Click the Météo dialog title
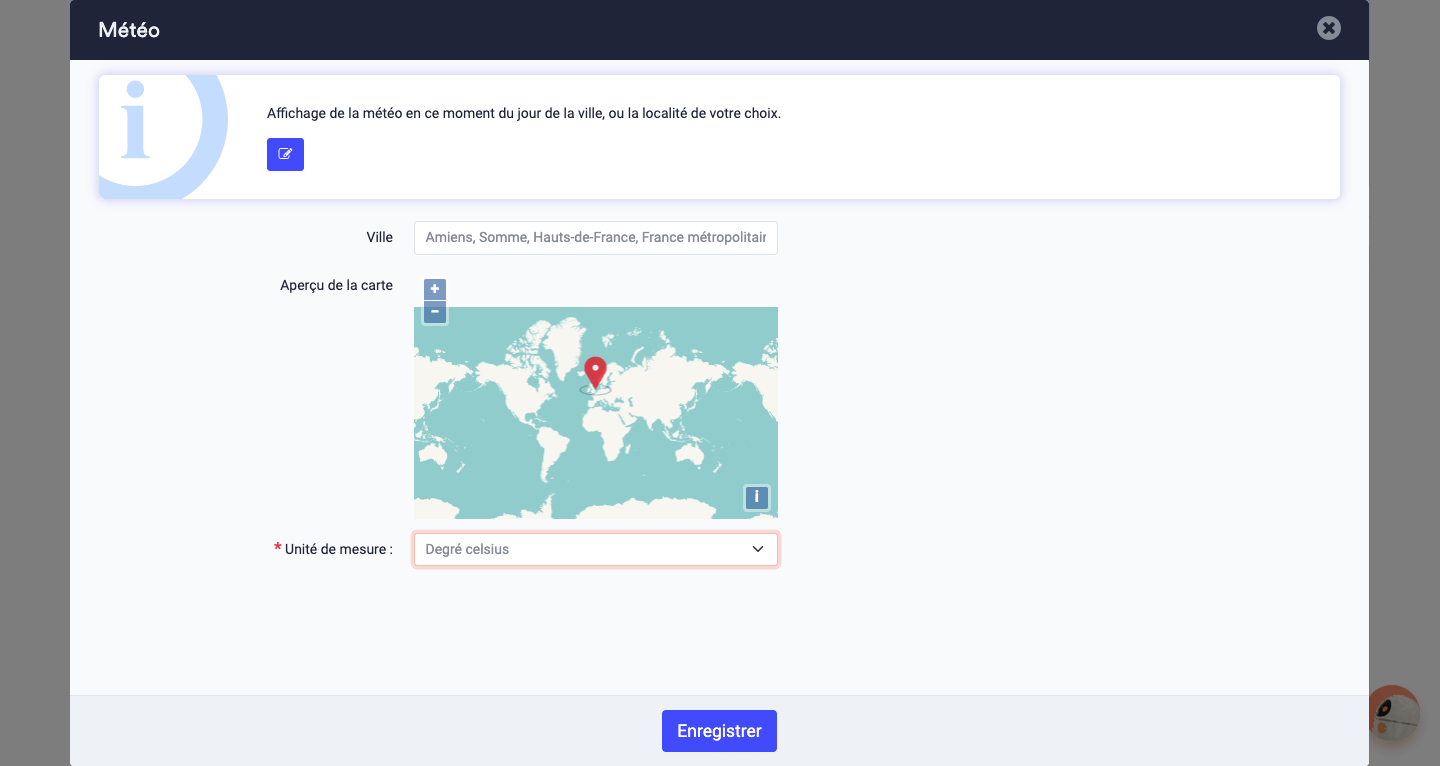The width and height of the screenshot is (1440, 766). 129,30
